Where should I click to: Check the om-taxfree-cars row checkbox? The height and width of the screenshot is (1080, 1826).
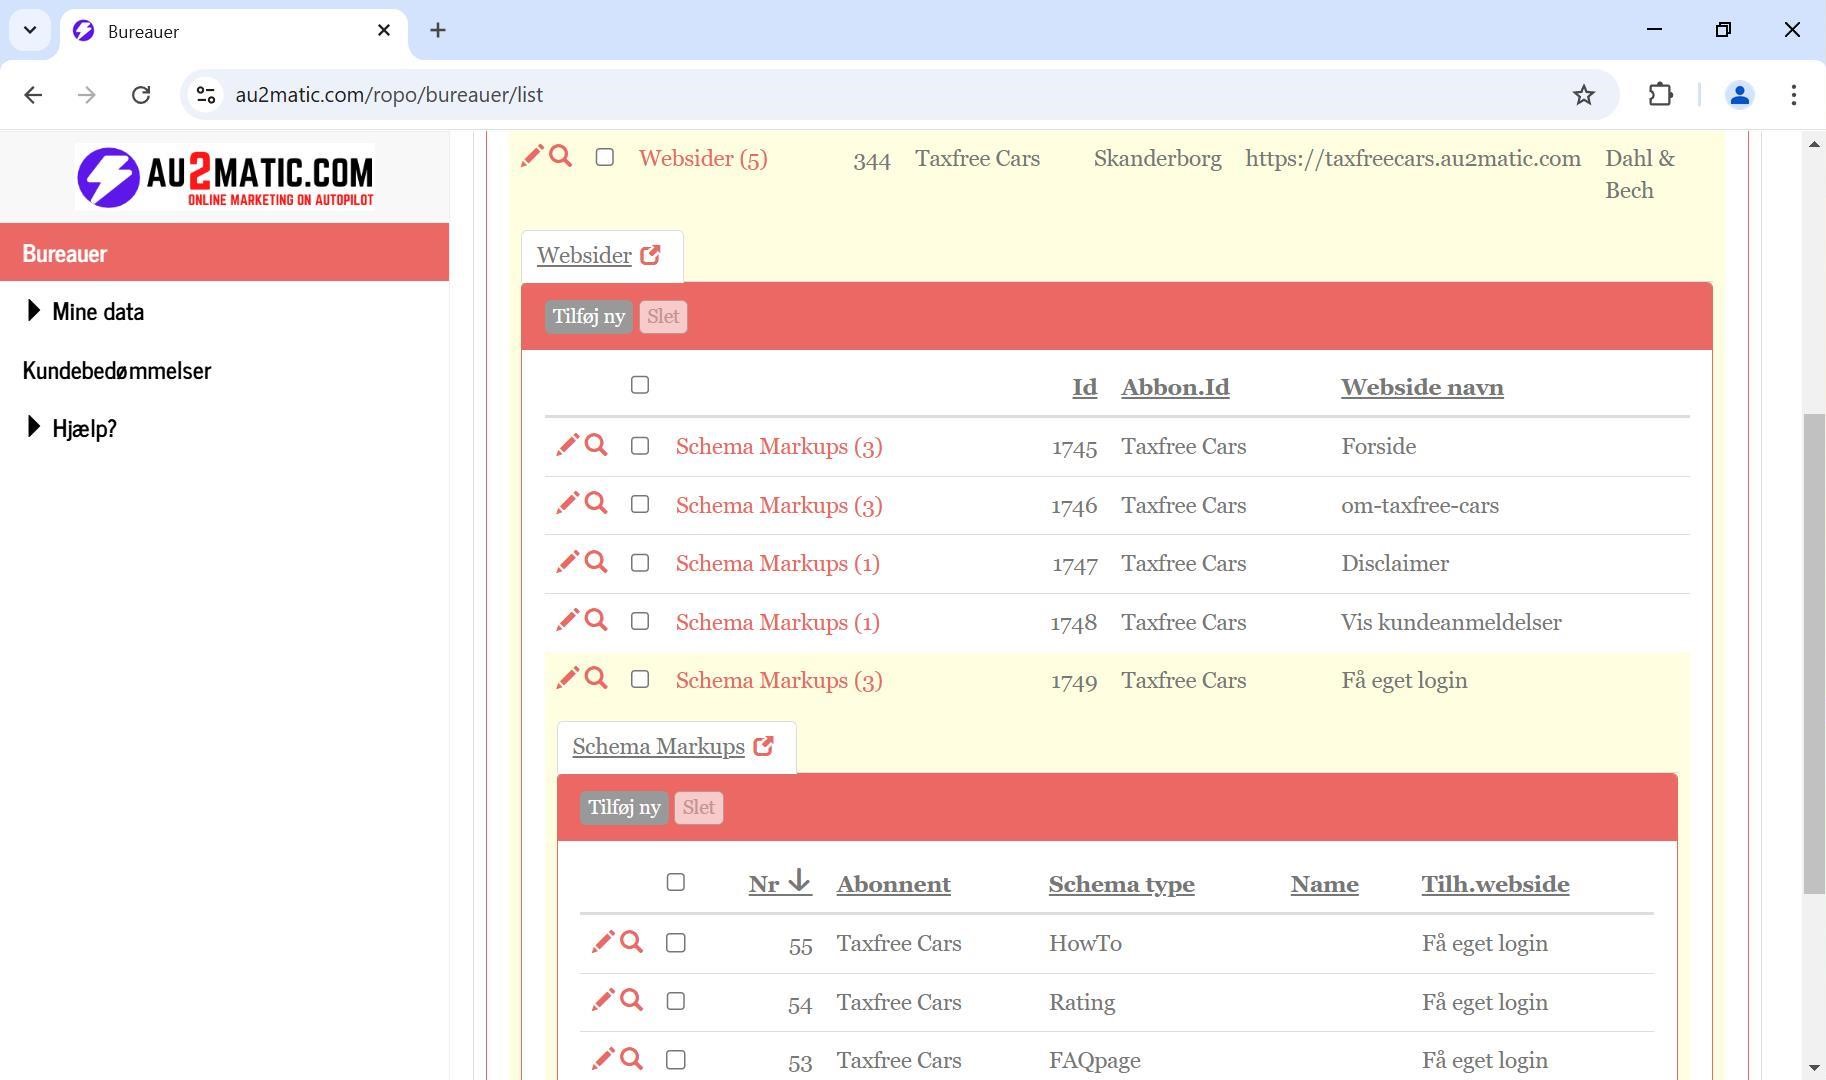tap(640, 504)
